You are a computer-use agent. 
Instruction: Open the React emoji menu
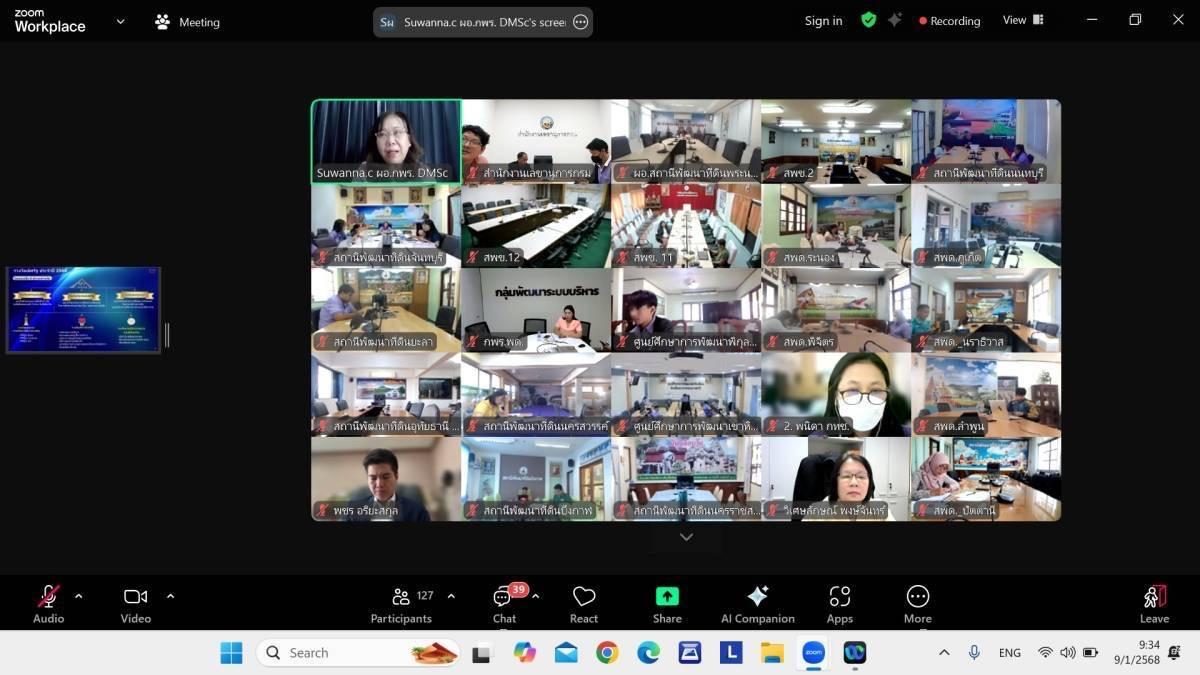[584, 605]
